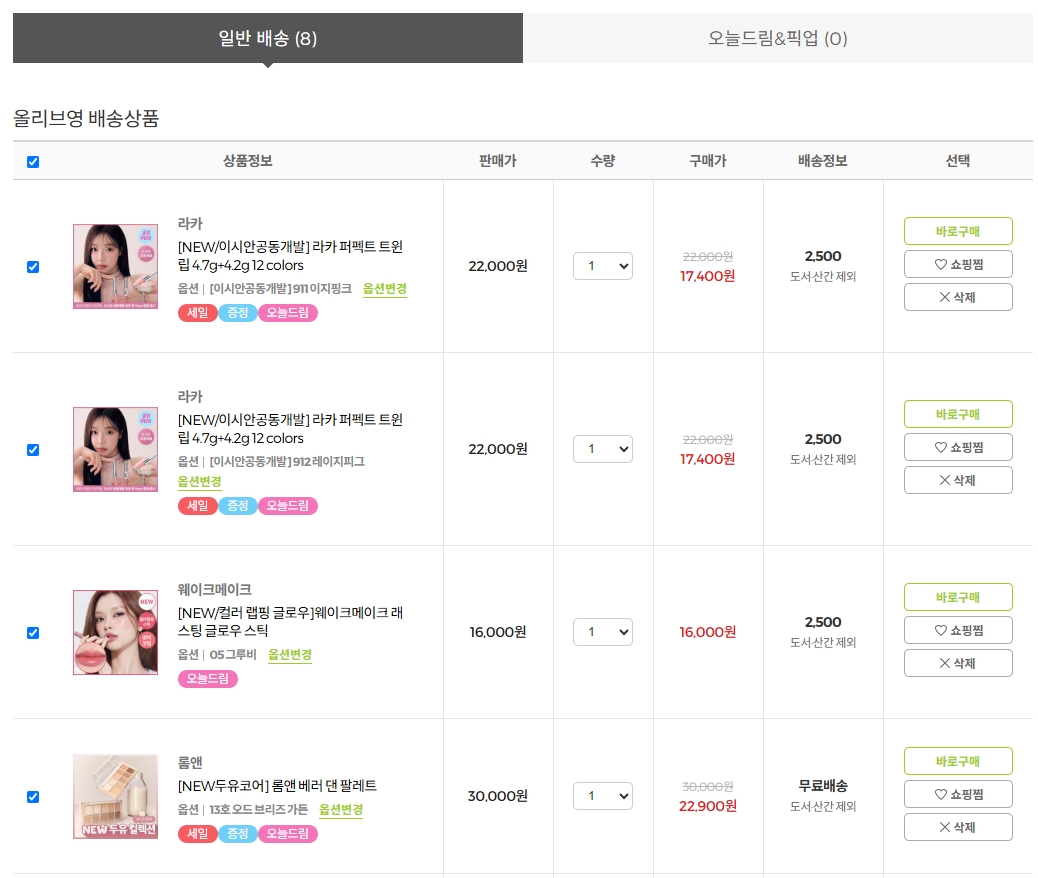Click 옵션변경 for the 13호 오드브리즈가든 option
1038x878 pixels.
point(341,809)
